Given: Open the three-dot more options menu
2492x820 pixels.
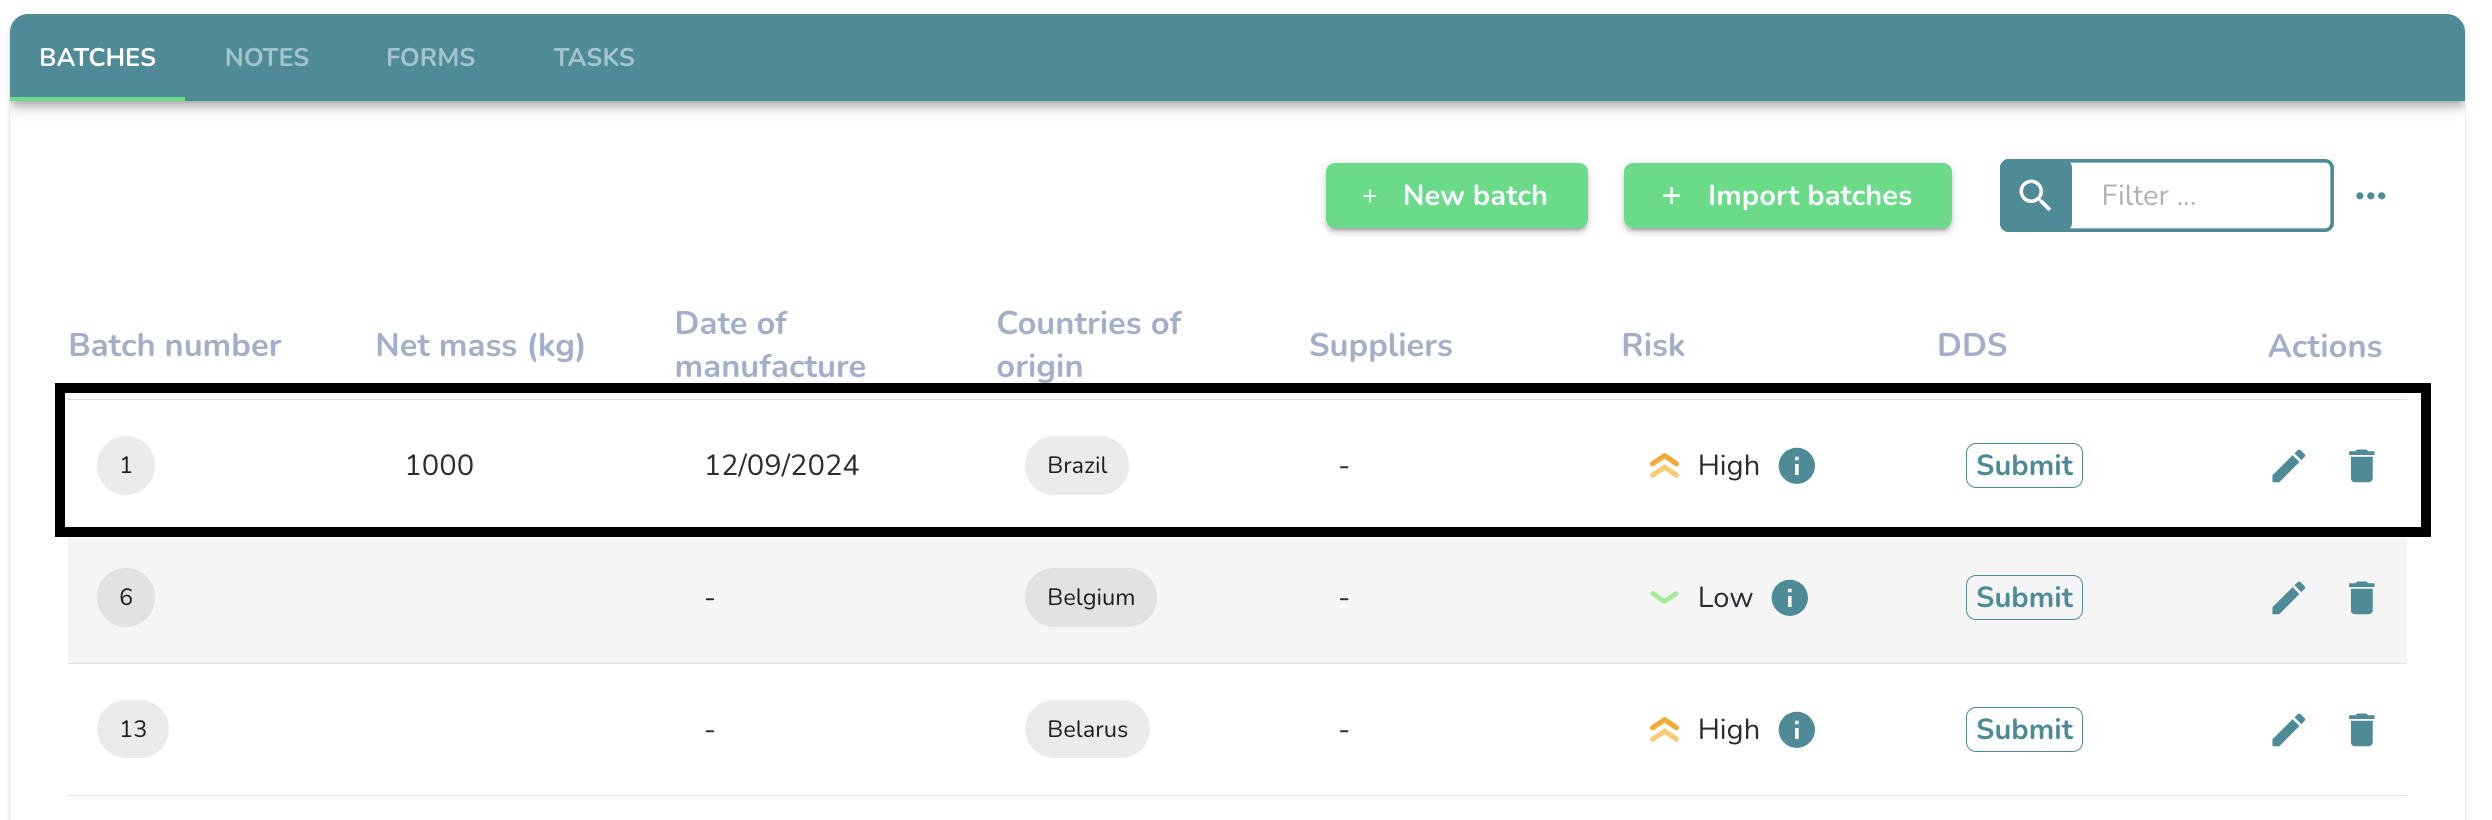Looking at the screenshot, I should [2370, 196].
